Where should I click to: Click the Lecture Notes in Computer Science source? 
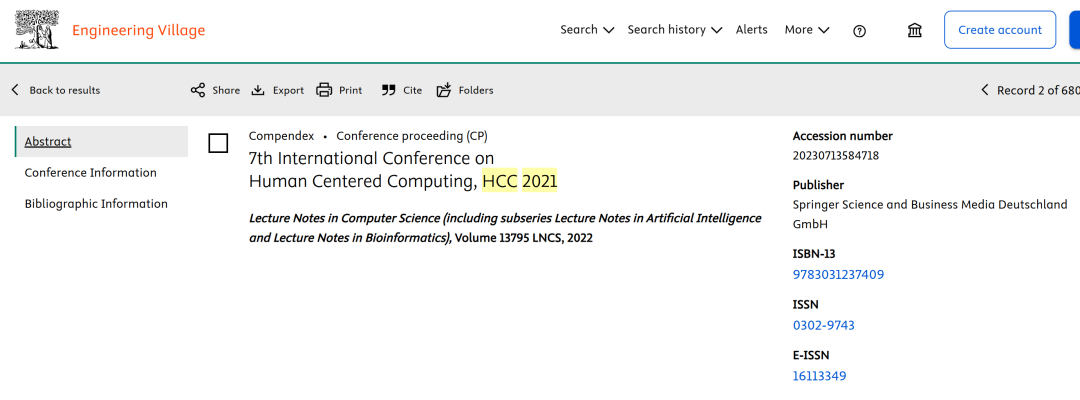(505, 228)
